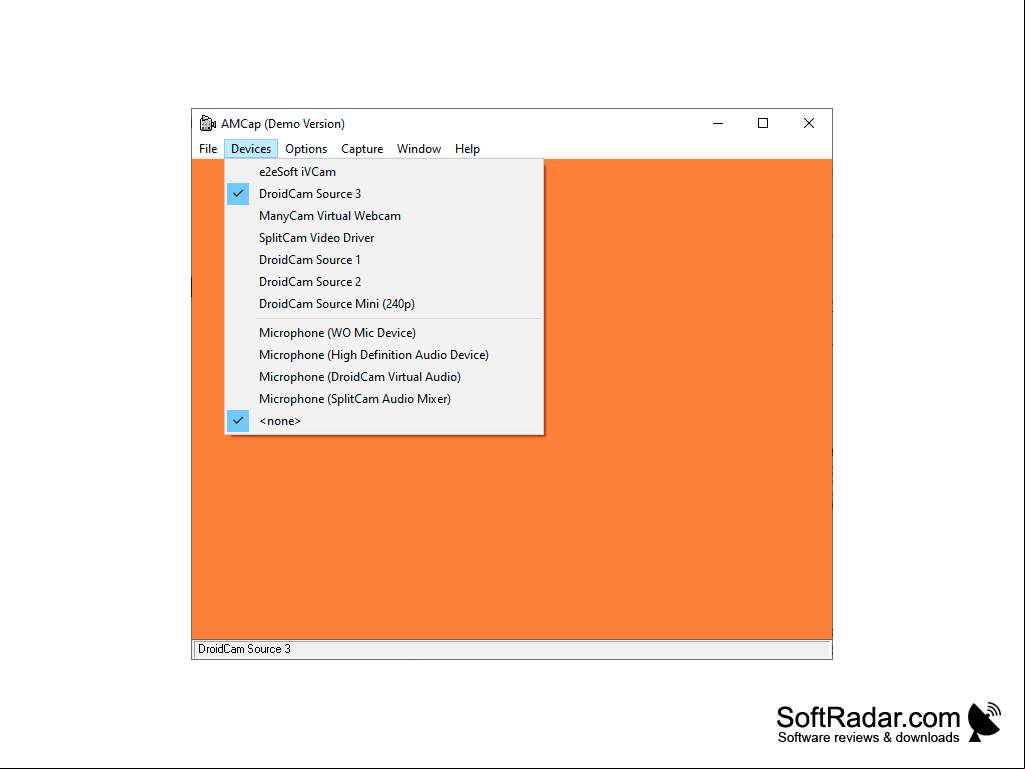Switch to DroidCam Source 2
The image size is (1025, 769).
[x=384, y=282]
